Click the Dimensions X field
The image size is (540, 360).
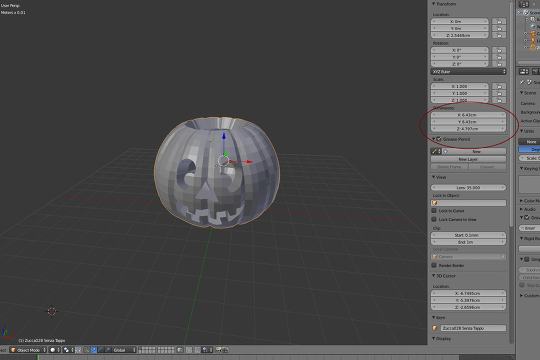[x=468, y=115]
